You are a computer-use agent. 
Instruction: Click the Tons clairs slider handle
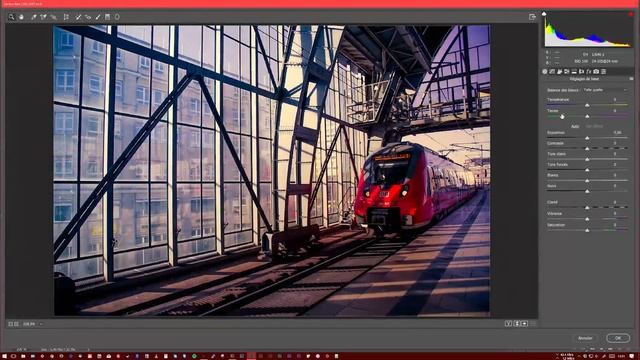pos(587,160)
